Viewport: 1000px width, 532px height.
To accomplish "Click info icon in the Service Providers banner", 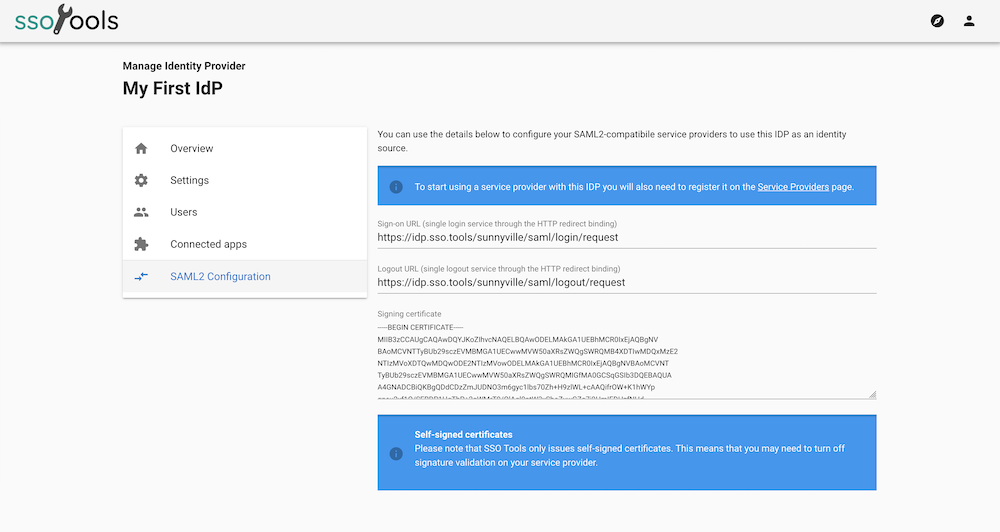I will [396, 187].
